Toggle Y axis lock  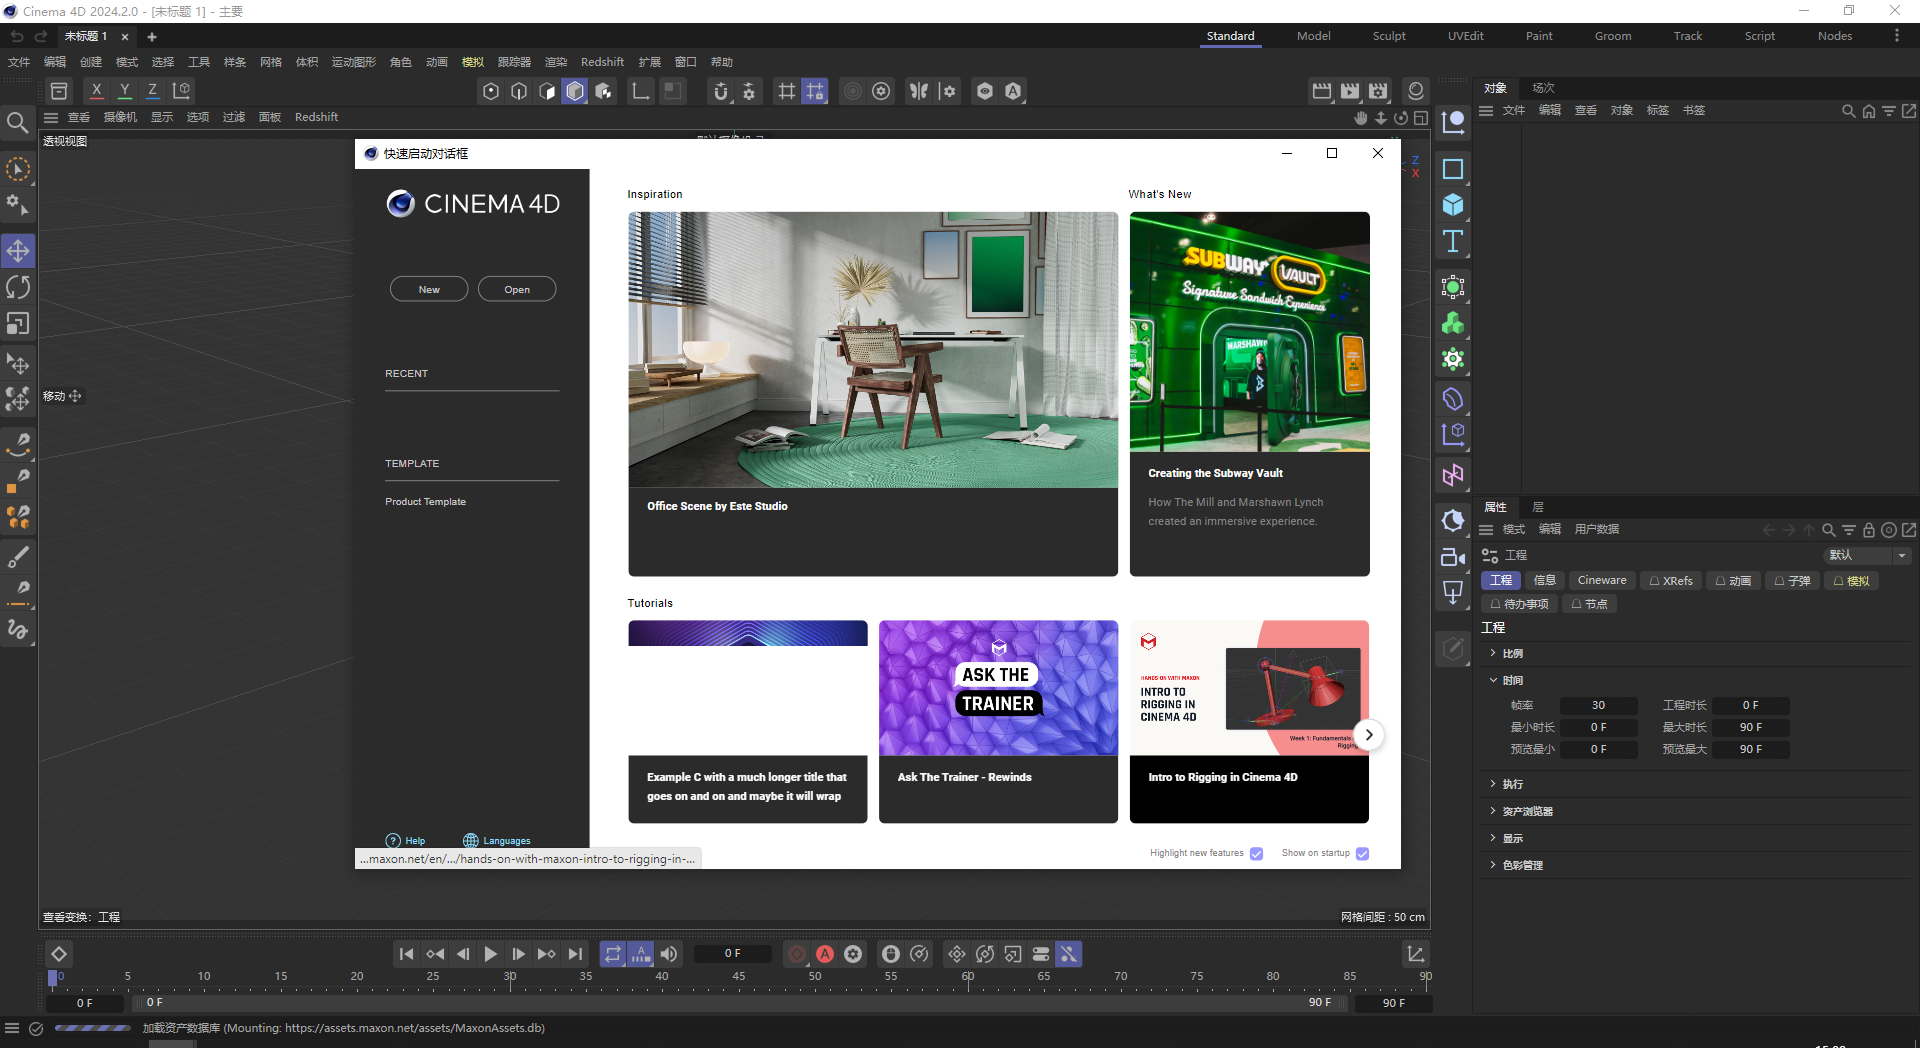coord(125,91)
